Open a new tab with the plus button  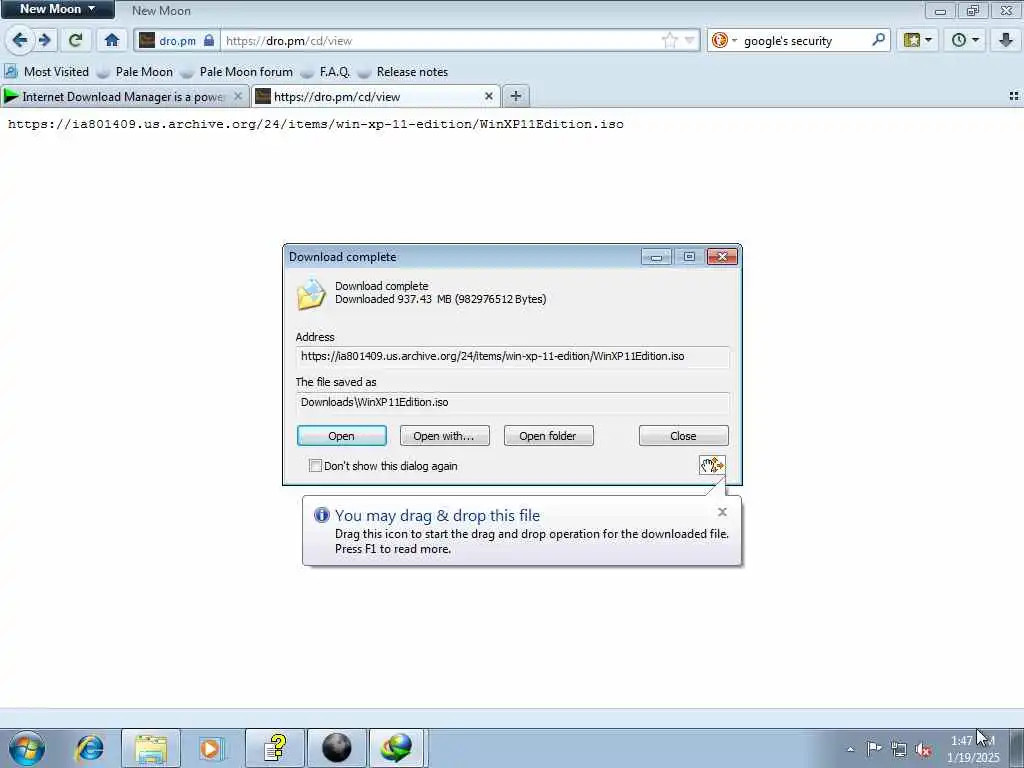click(x=515, y=97)
